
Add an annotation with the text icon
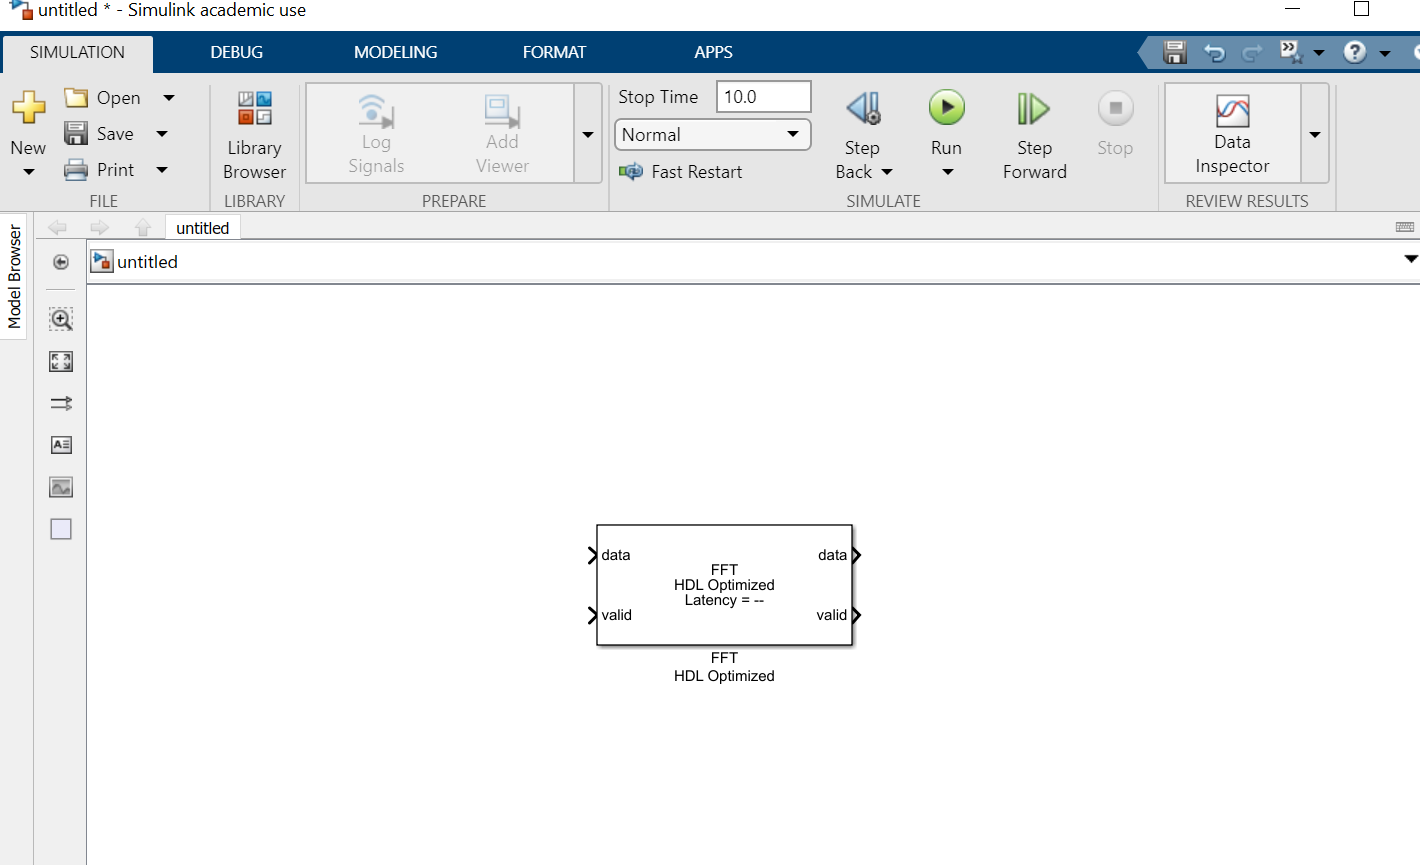tap(61, 445)
